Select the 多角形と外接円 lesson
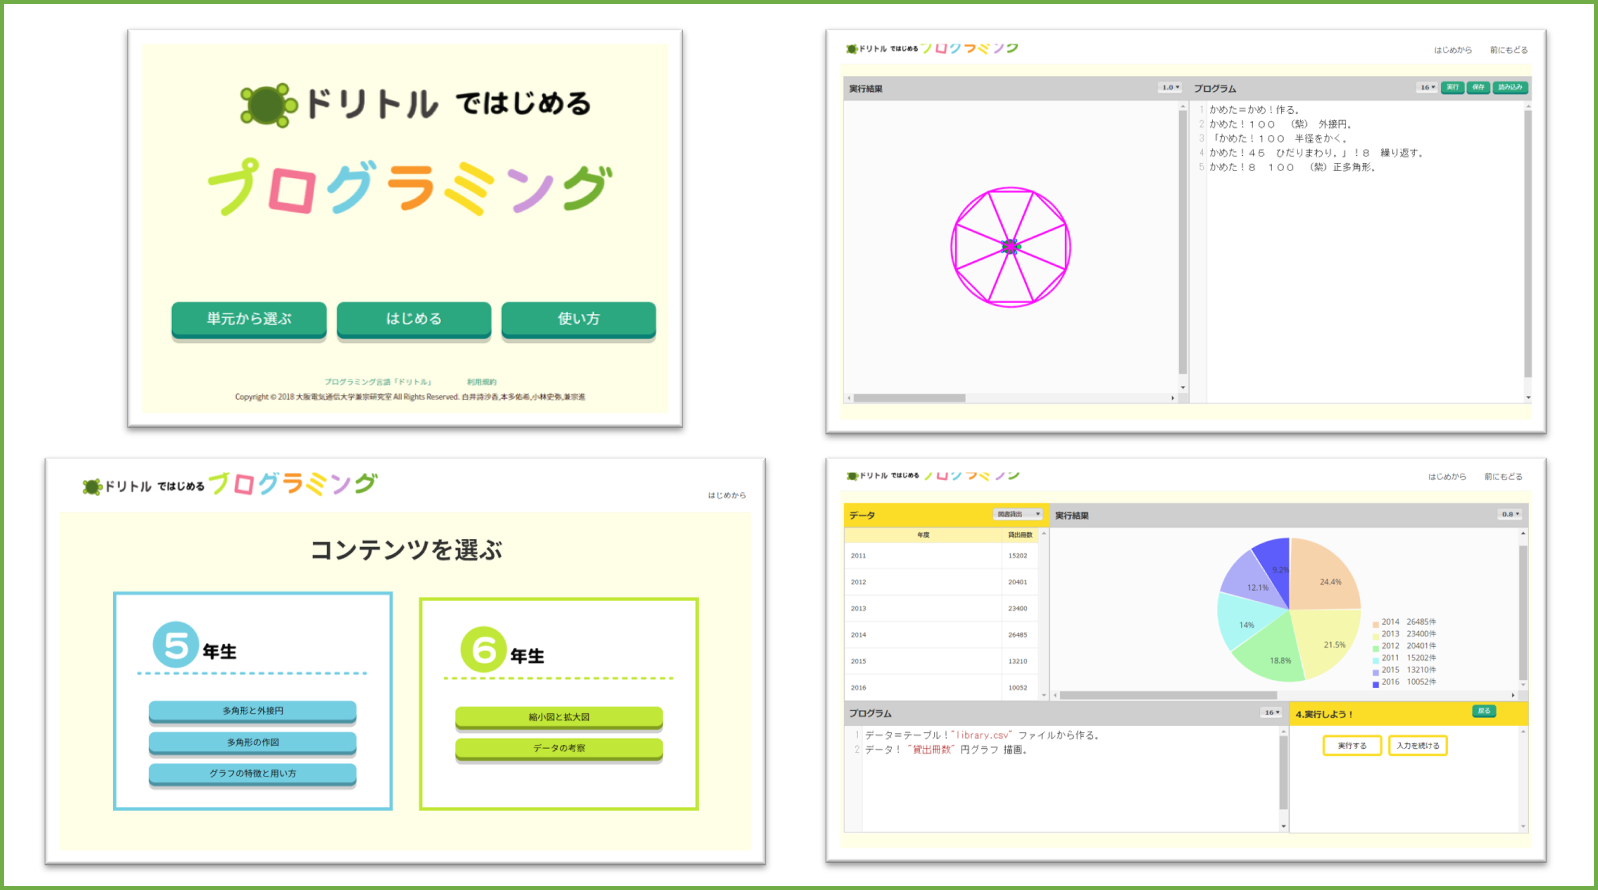This screenshot has height=890, width=1598. tap(253, 711)
